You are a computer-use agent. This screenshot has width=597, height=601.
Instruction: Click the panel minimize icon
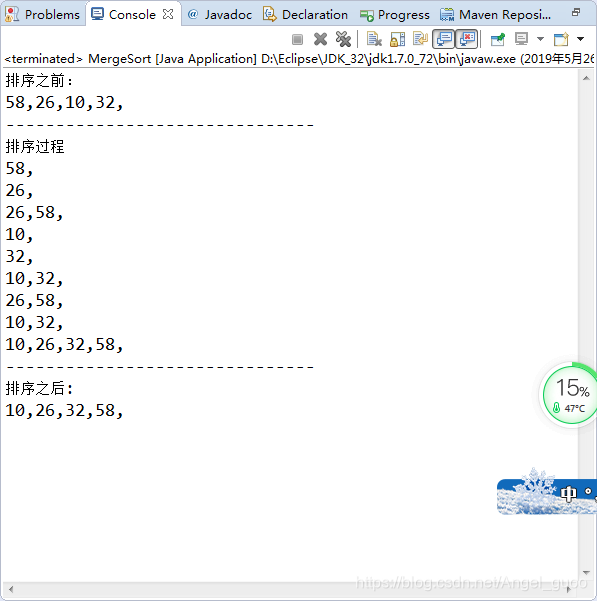(x=576, y=12)
